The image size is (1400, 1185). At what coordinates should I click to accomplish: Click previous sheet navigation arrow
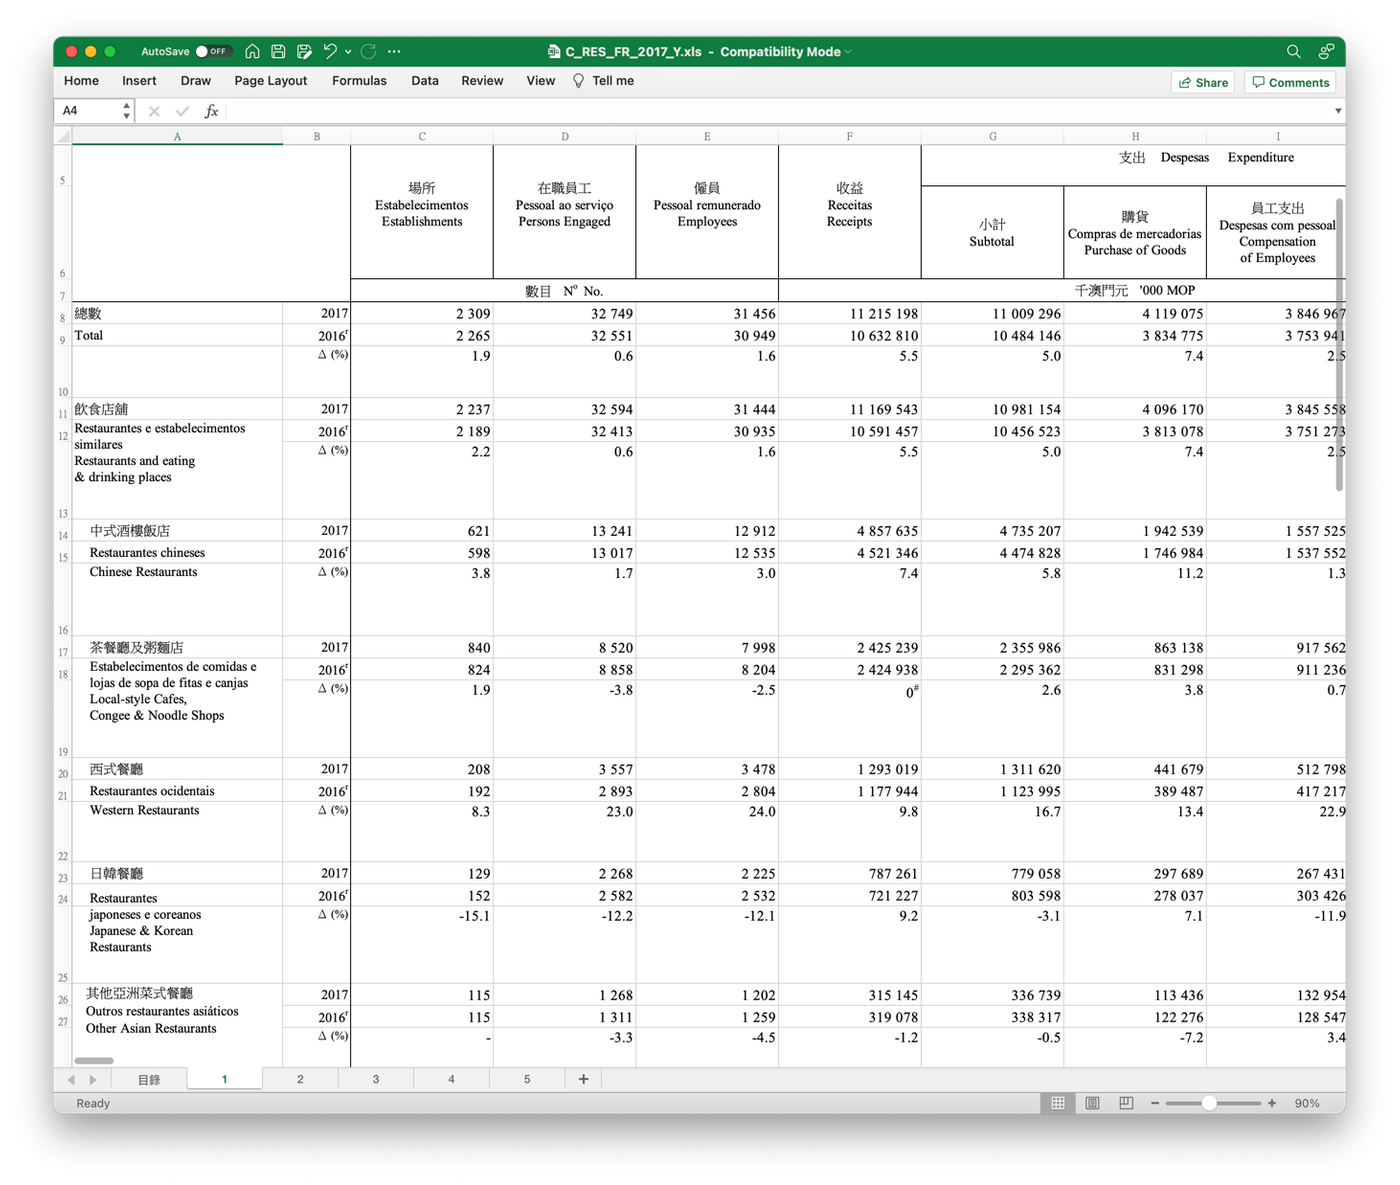point(71,1079)
